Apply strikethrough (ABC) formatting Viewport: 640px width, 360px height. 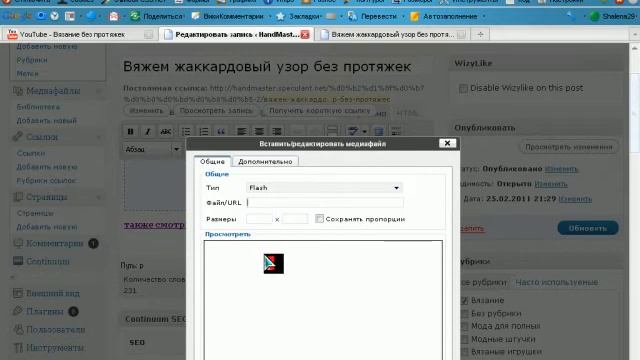[x=165, y=131]
